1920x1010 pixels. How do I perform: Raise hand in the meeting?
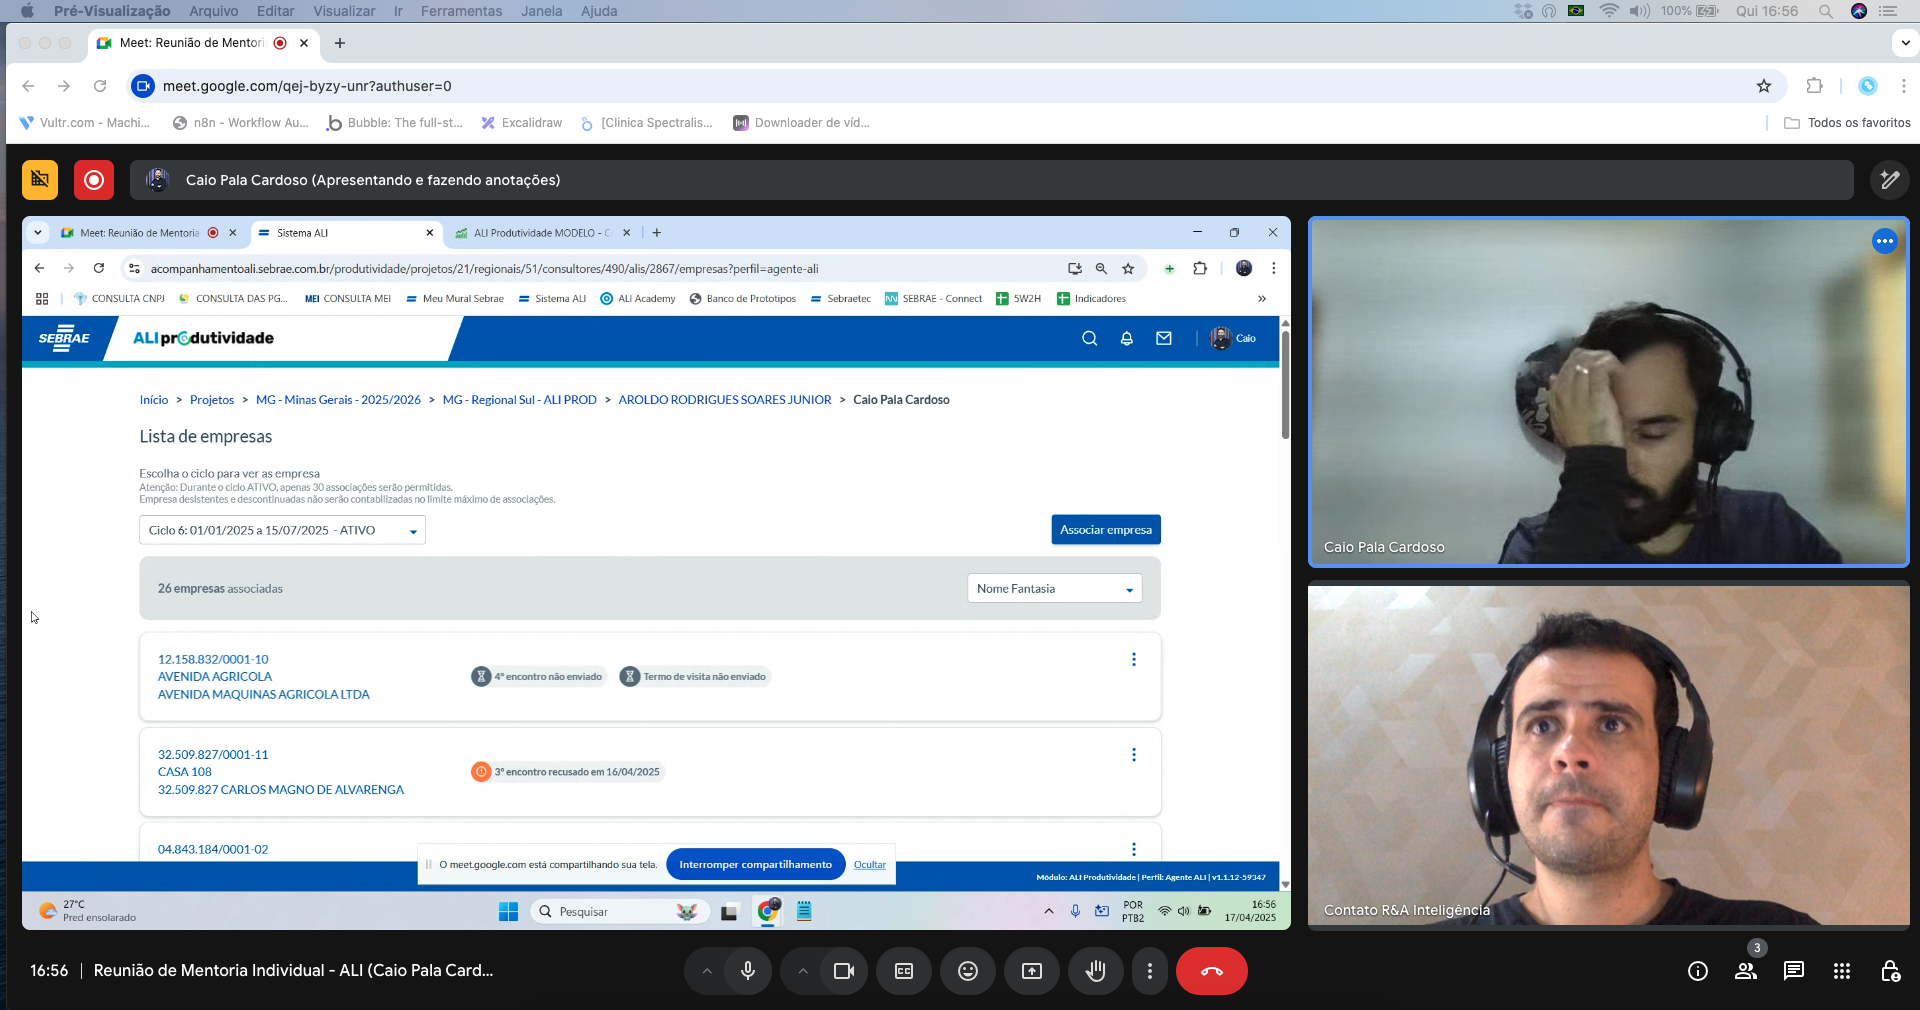pyautogui.click(x=1096, y=971)
